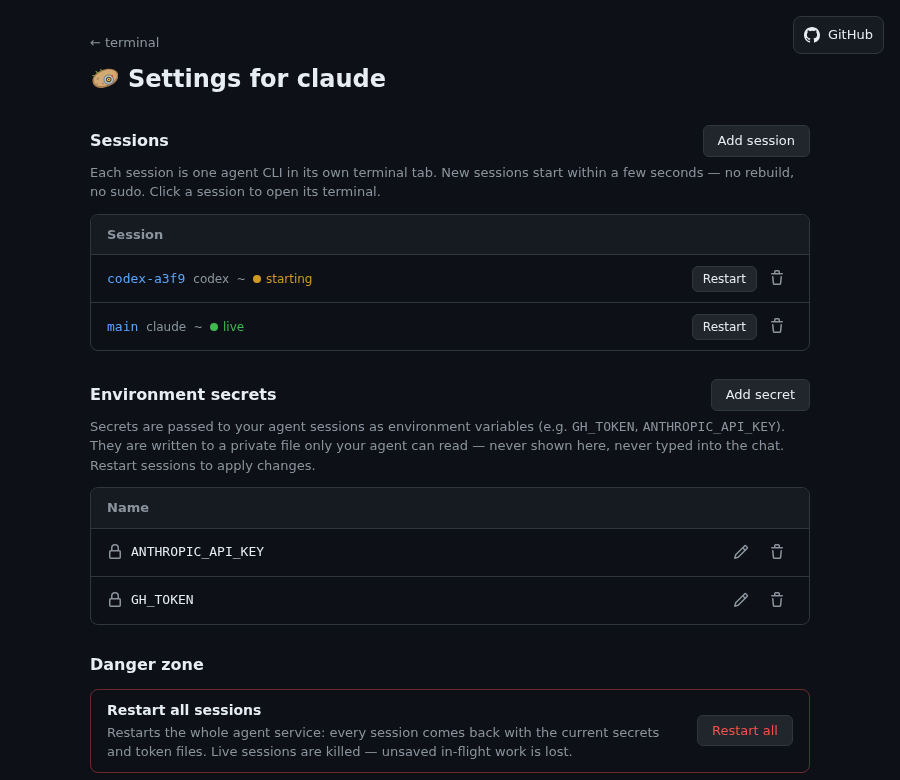900x780 pixels.
Task: Remove GH_TOKEN with the trash icon
Action: point(777,600)
